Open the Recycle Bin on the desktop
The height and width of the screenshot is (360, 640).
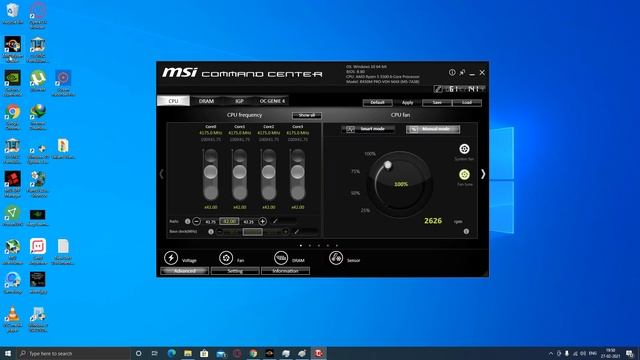pos(13,13)
